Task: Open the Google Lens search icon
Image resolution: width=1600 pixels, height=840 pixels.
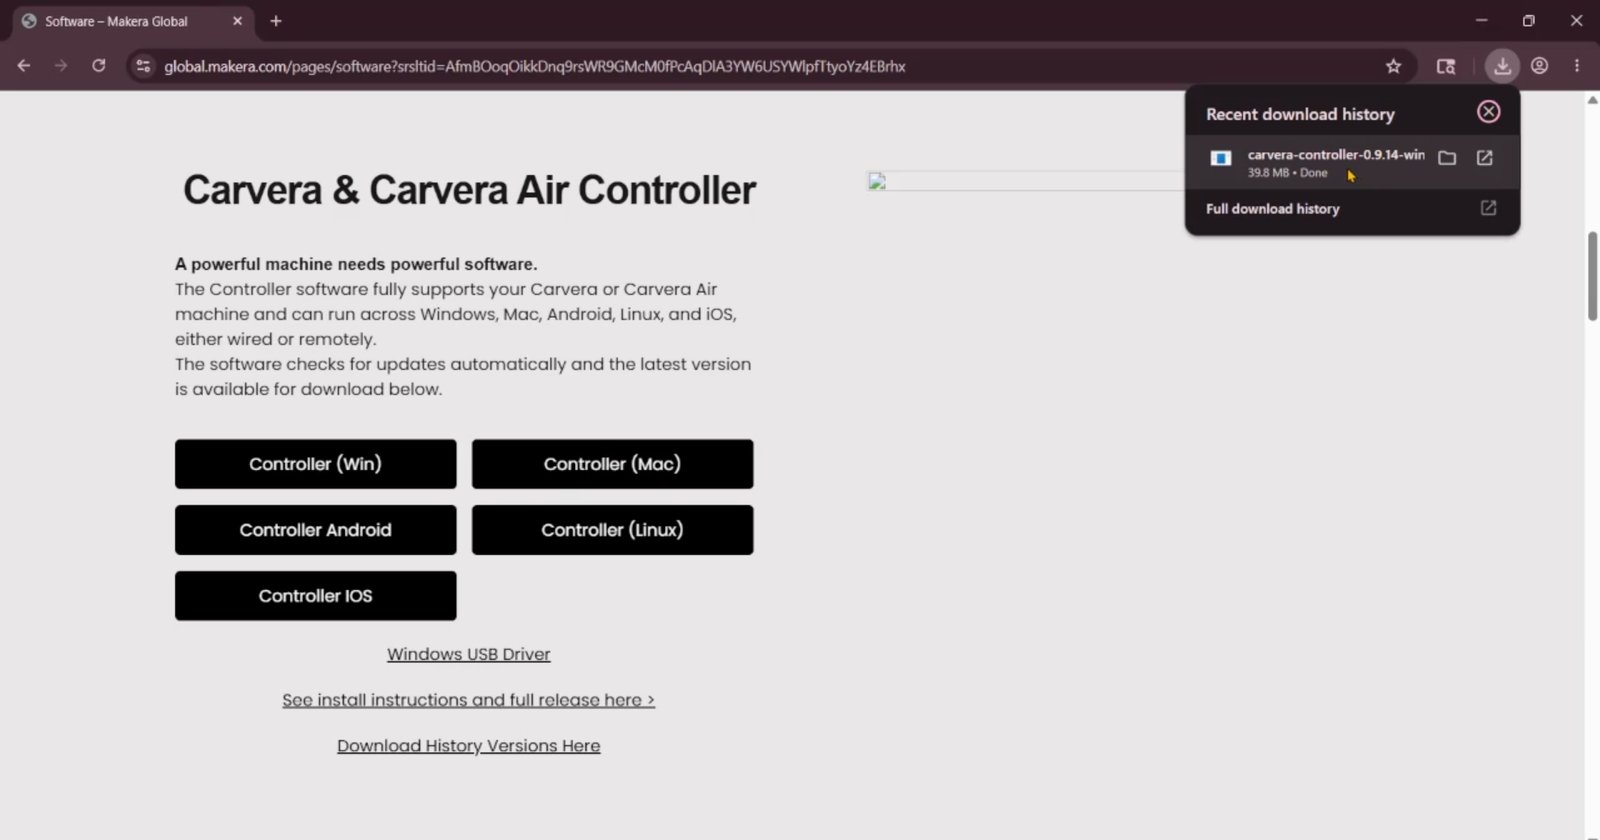Action: click(1446, 66)
